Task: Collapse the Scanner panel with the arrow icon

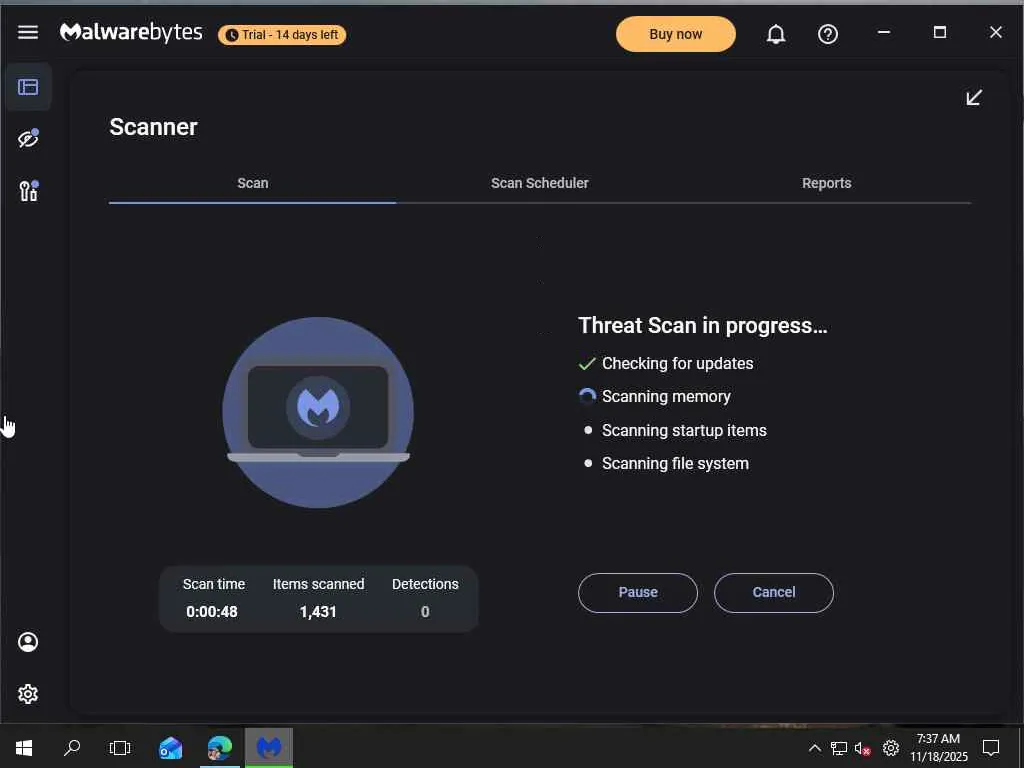Action: 974,97
